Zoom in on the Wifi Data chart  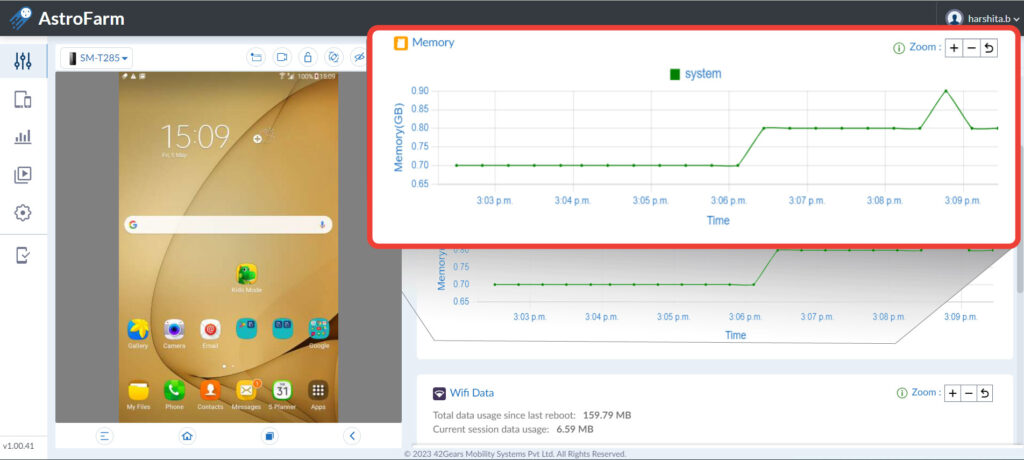pos(952,393)
